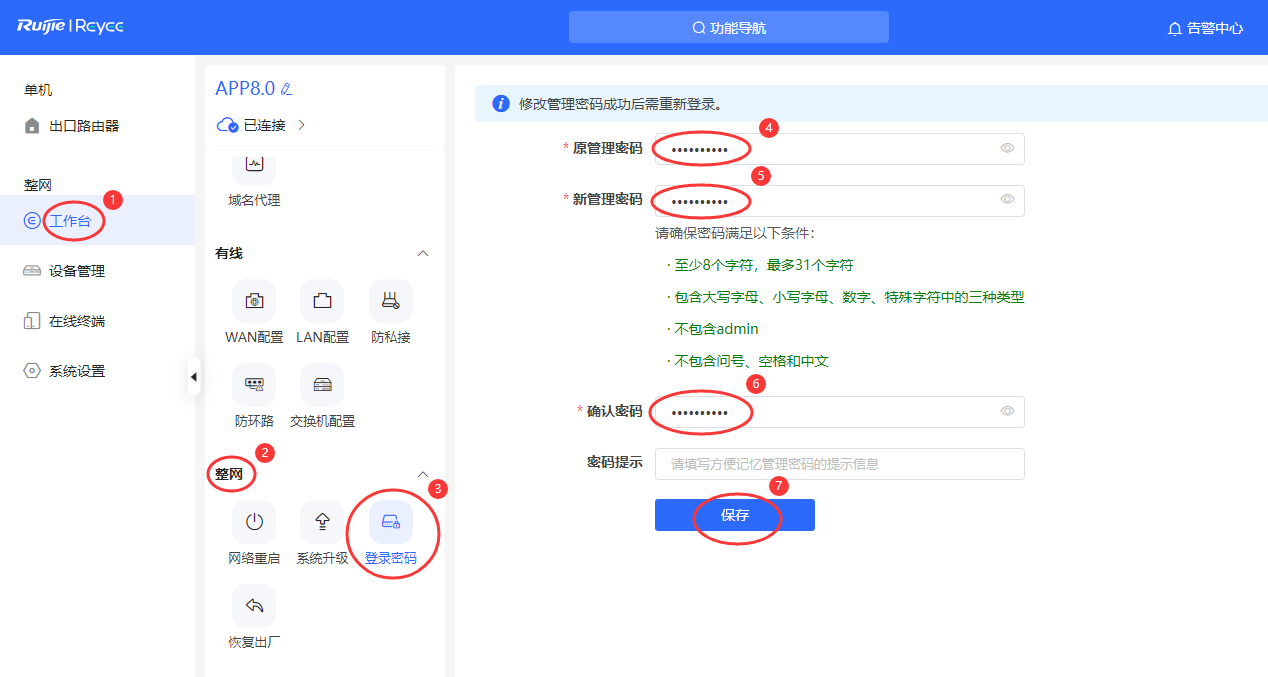Collapse the 整网 section chevron
Screen dimensions: 1268x677
pyautogui.click(x=423, y=474)
